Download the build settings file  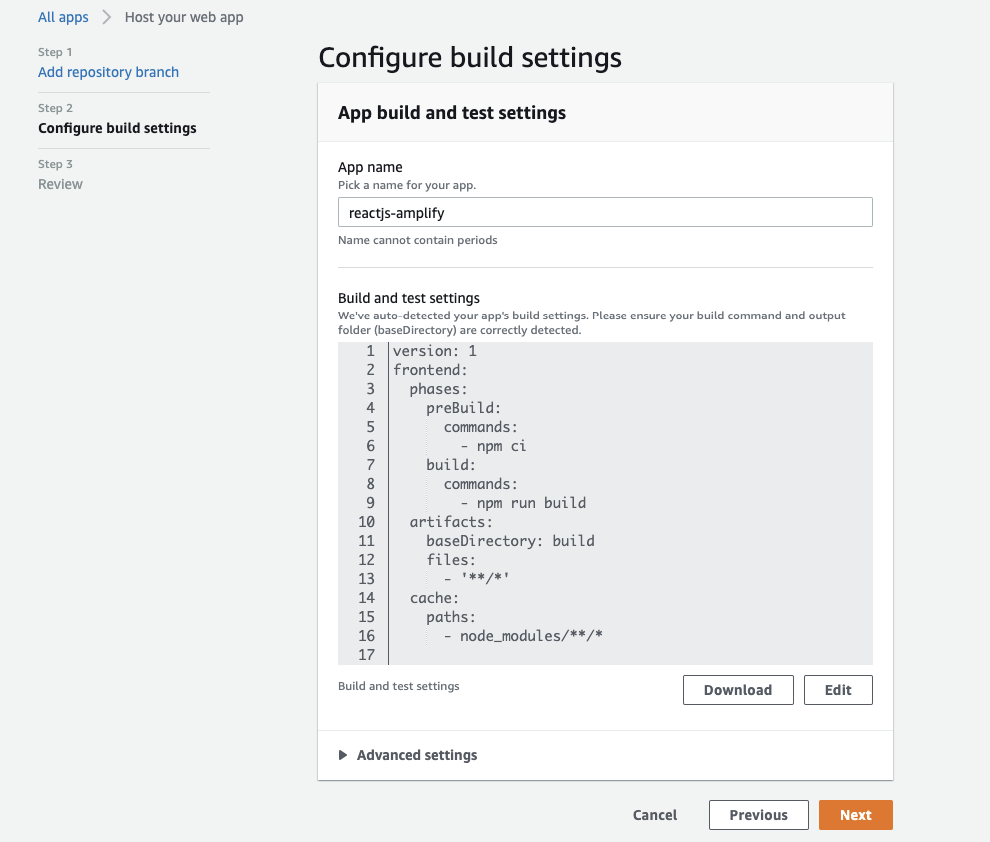[737, 690]
